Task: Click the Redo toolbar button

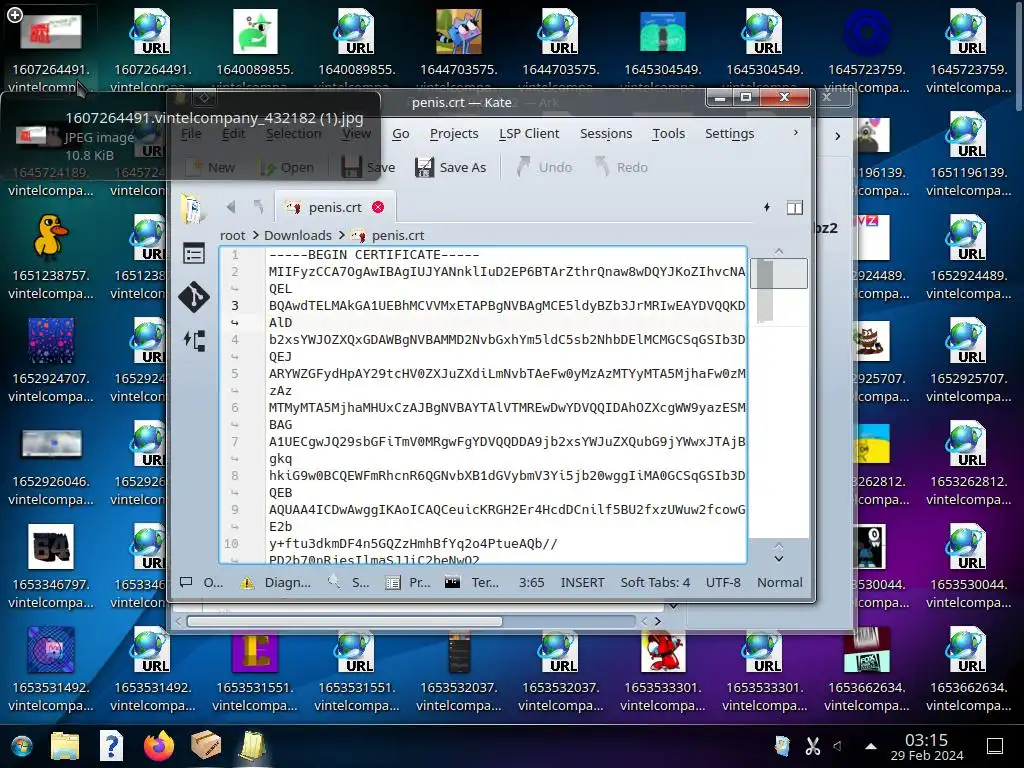Action: point(621,167)
